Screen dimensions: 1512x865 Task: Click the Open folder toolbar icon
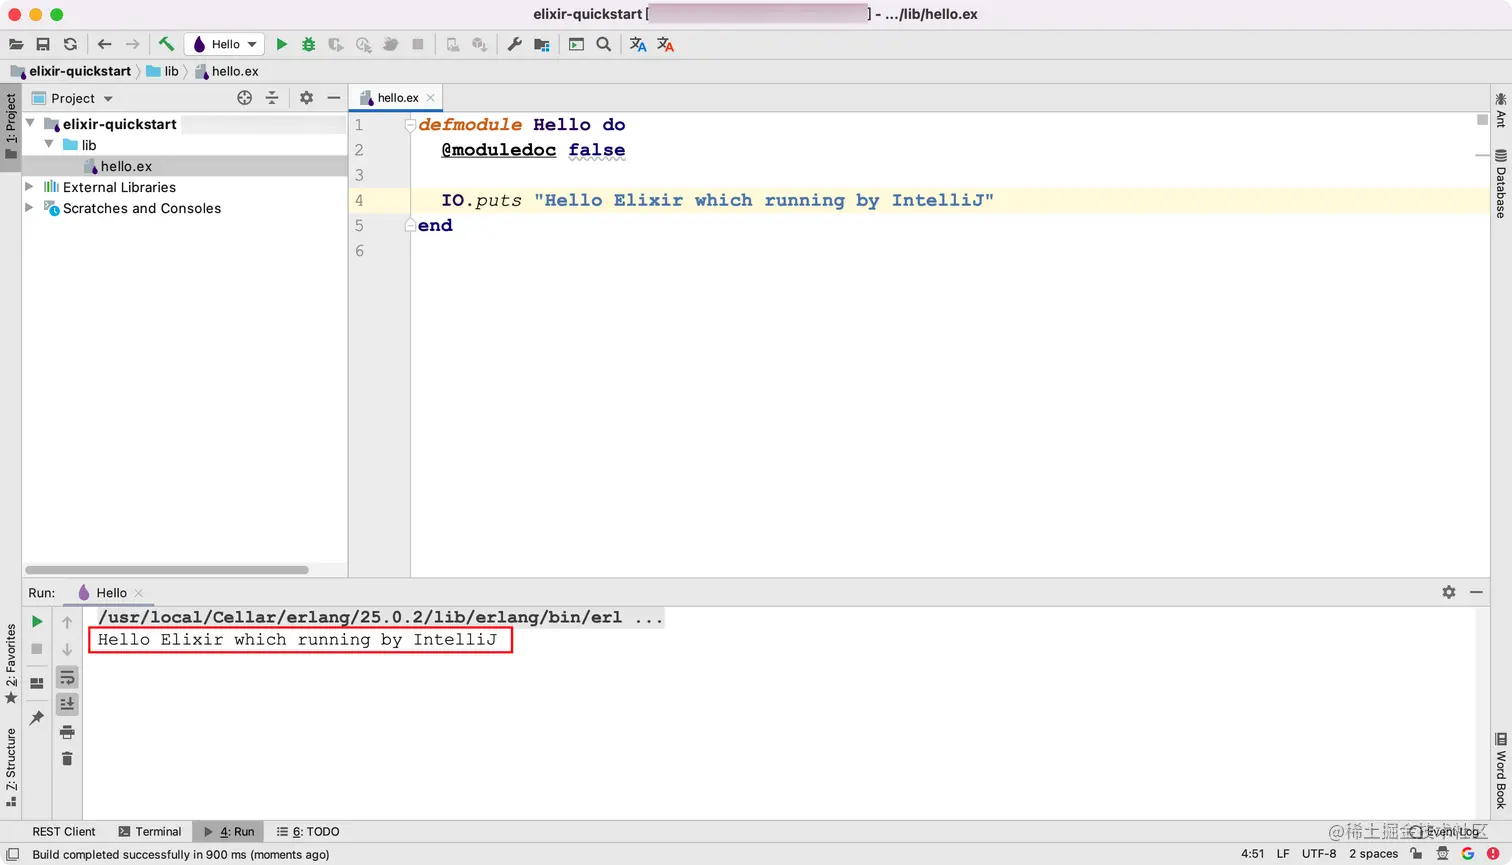16,44
